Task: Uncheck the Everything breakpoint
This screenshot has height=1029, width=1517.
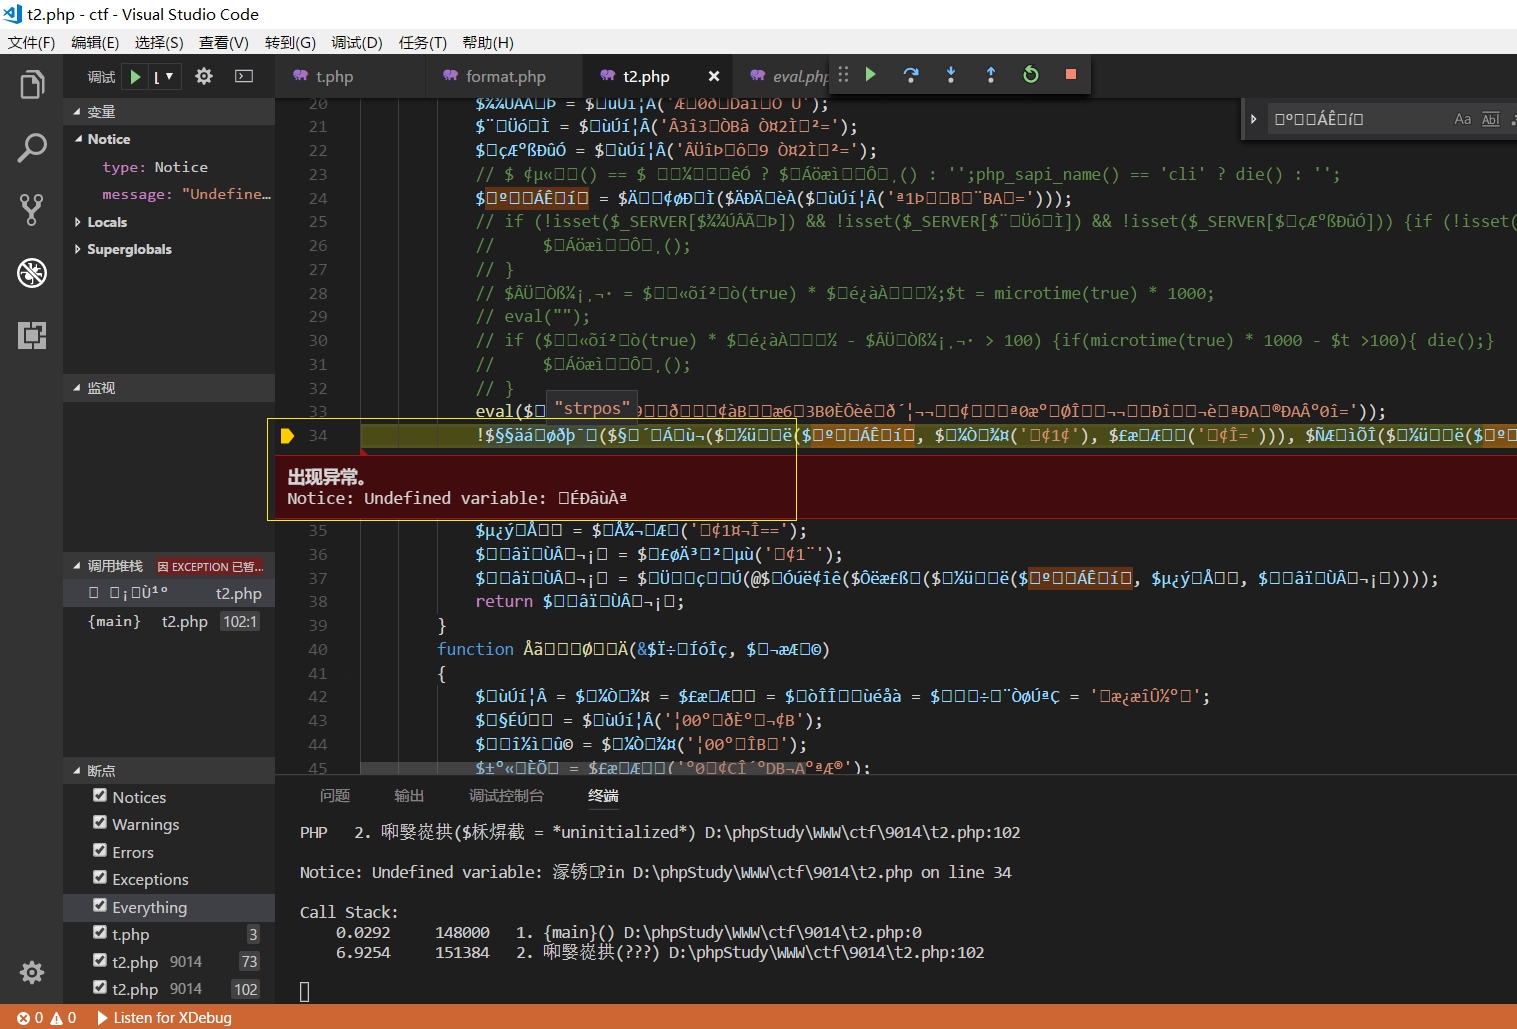Action: tap(100, 906)
